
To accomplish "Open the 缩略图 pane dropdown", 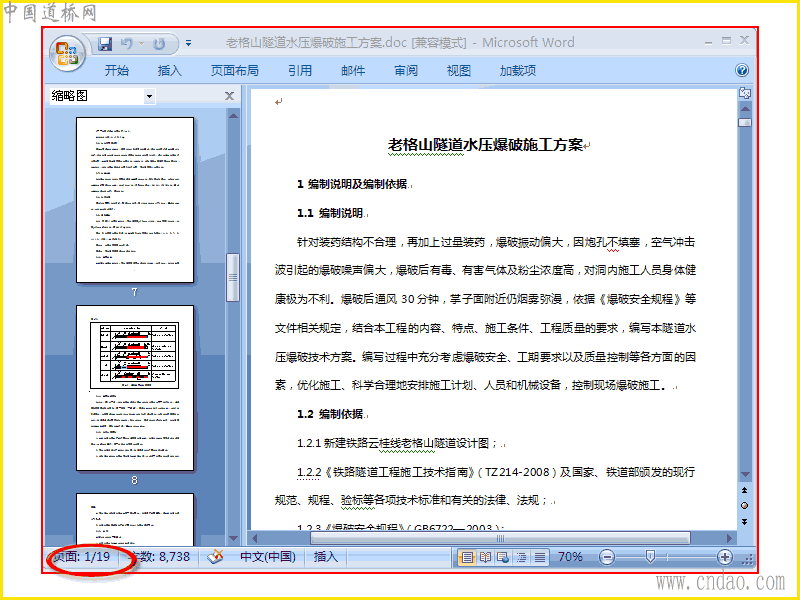I will pos(149,96).
